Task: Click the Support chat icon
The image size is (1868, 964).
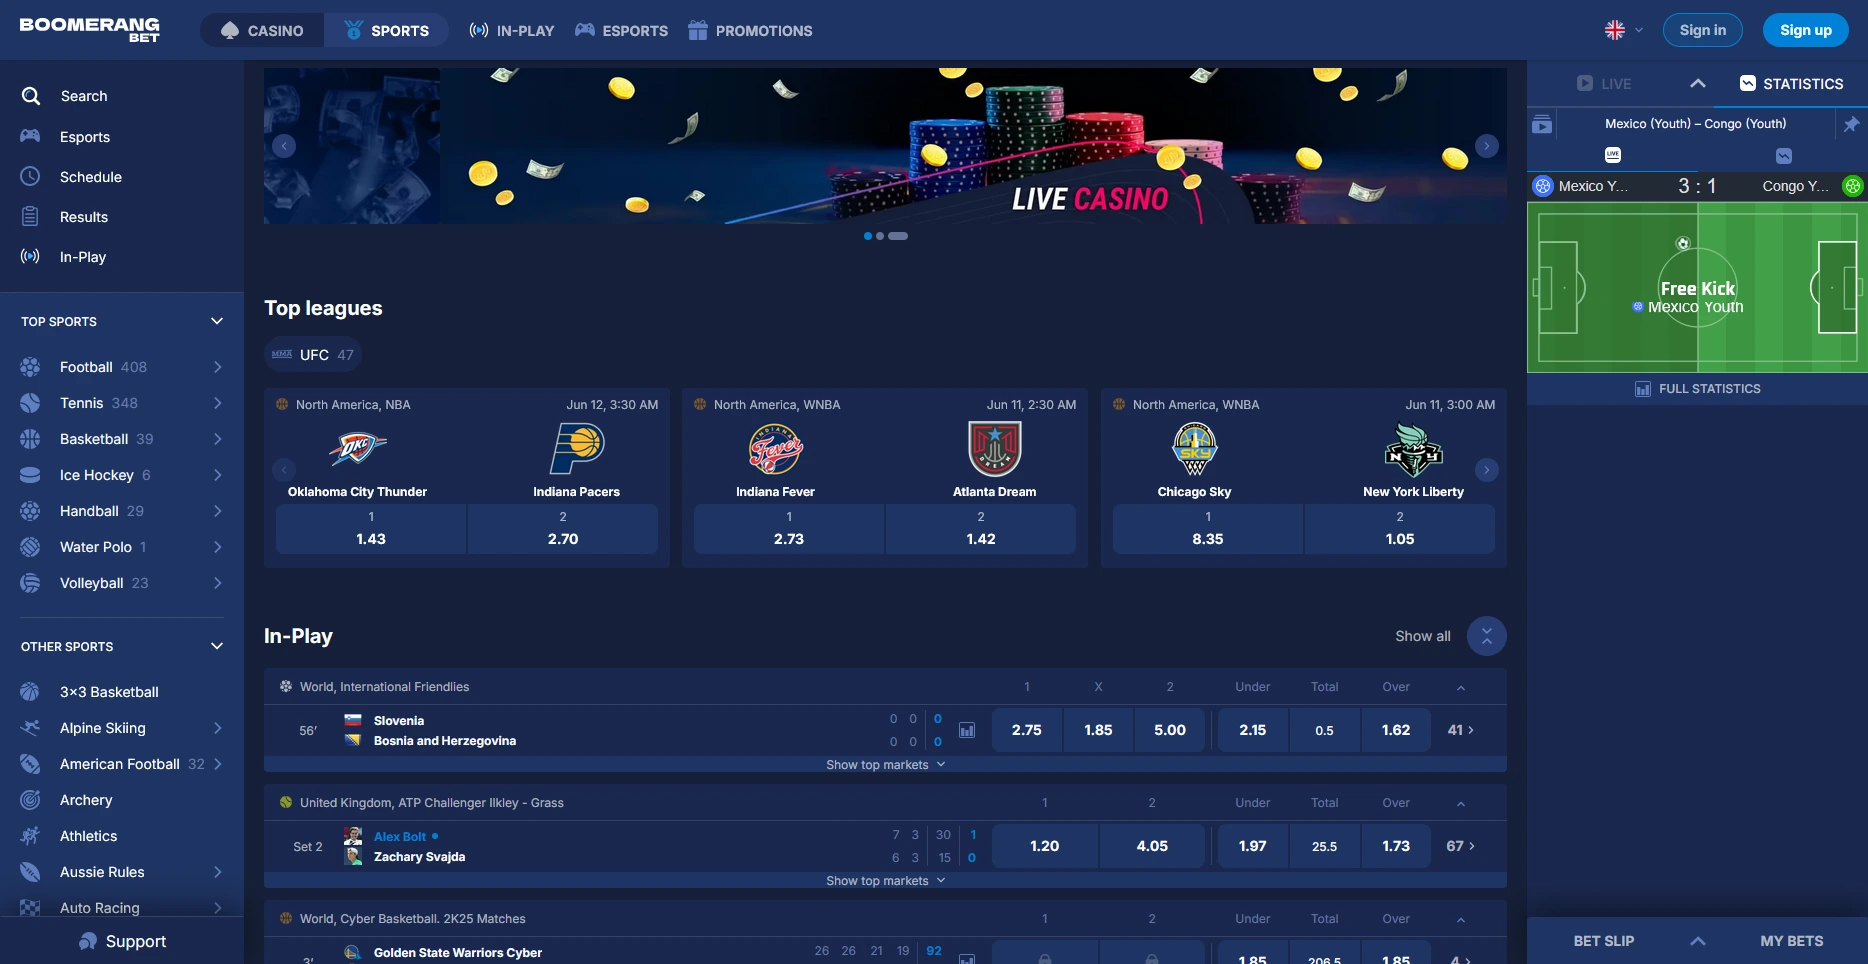Action: (x=88, y=941)
